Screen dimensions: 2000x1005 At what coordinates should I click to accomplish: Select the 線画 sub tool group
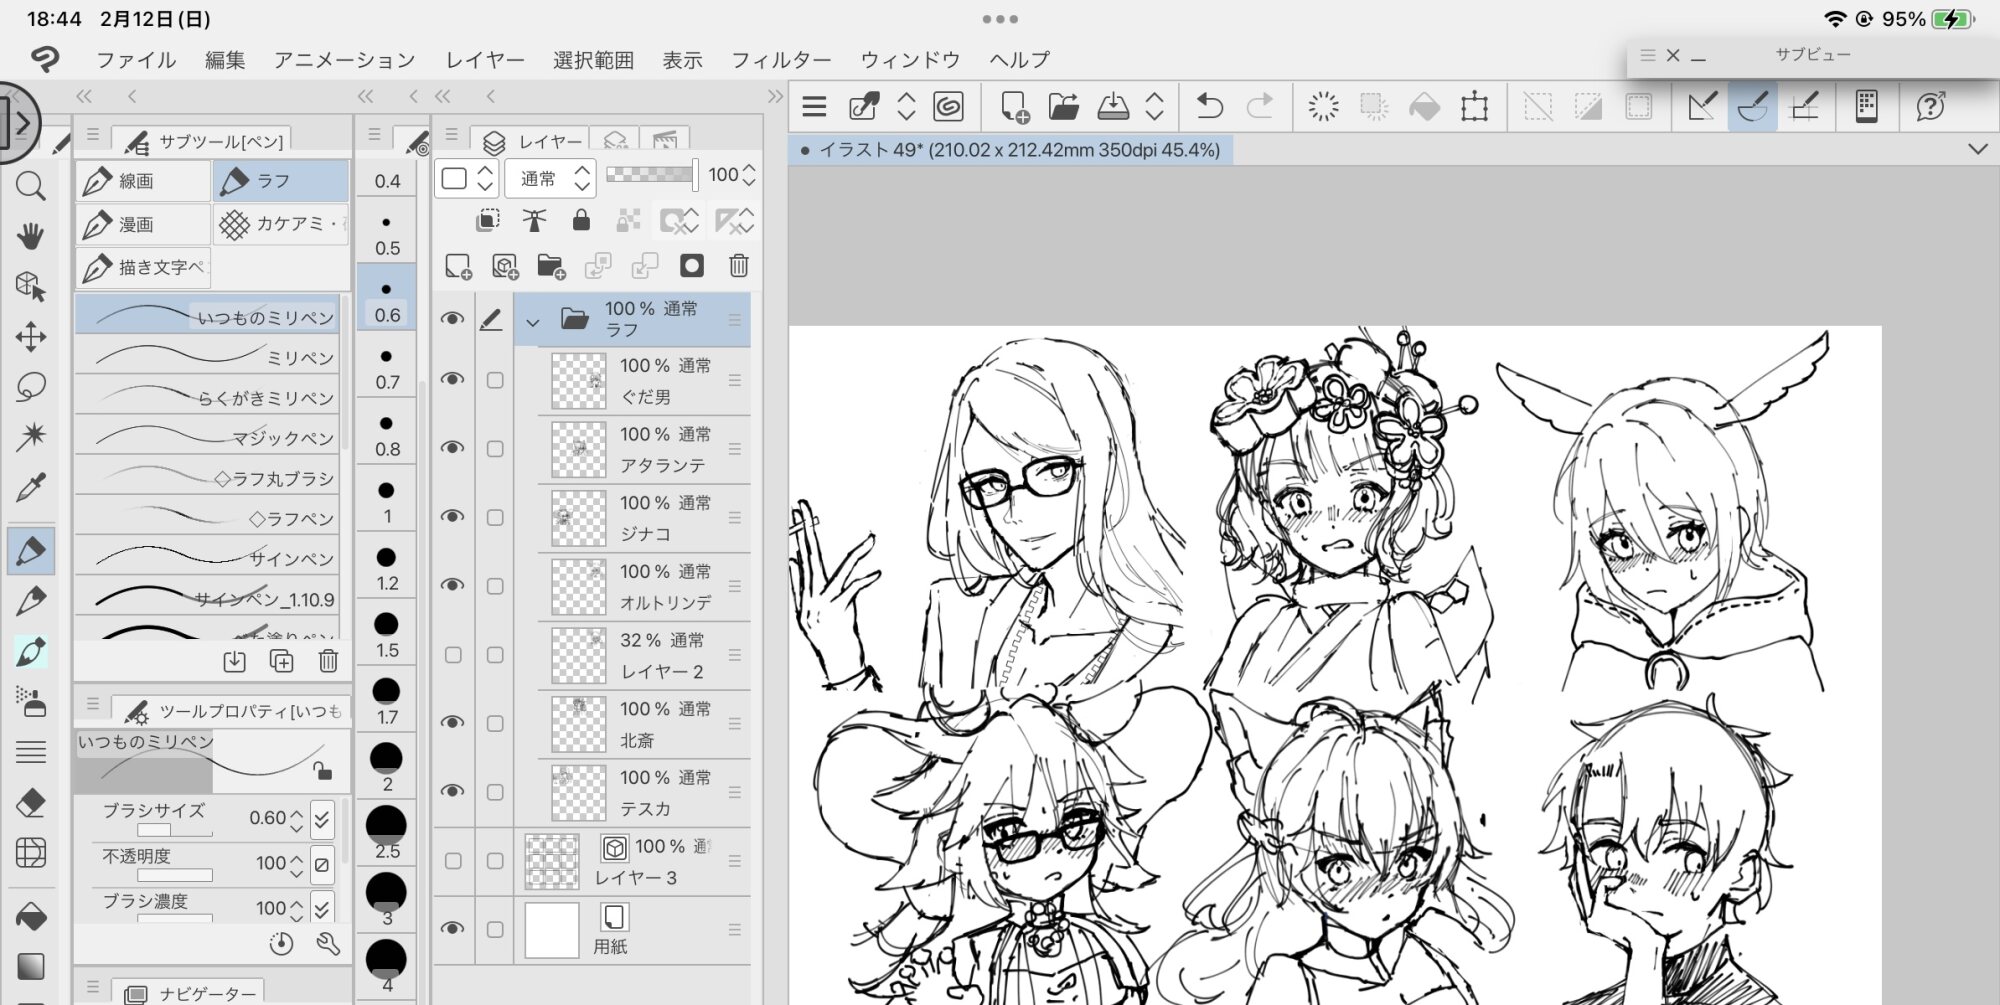point(142,181)
